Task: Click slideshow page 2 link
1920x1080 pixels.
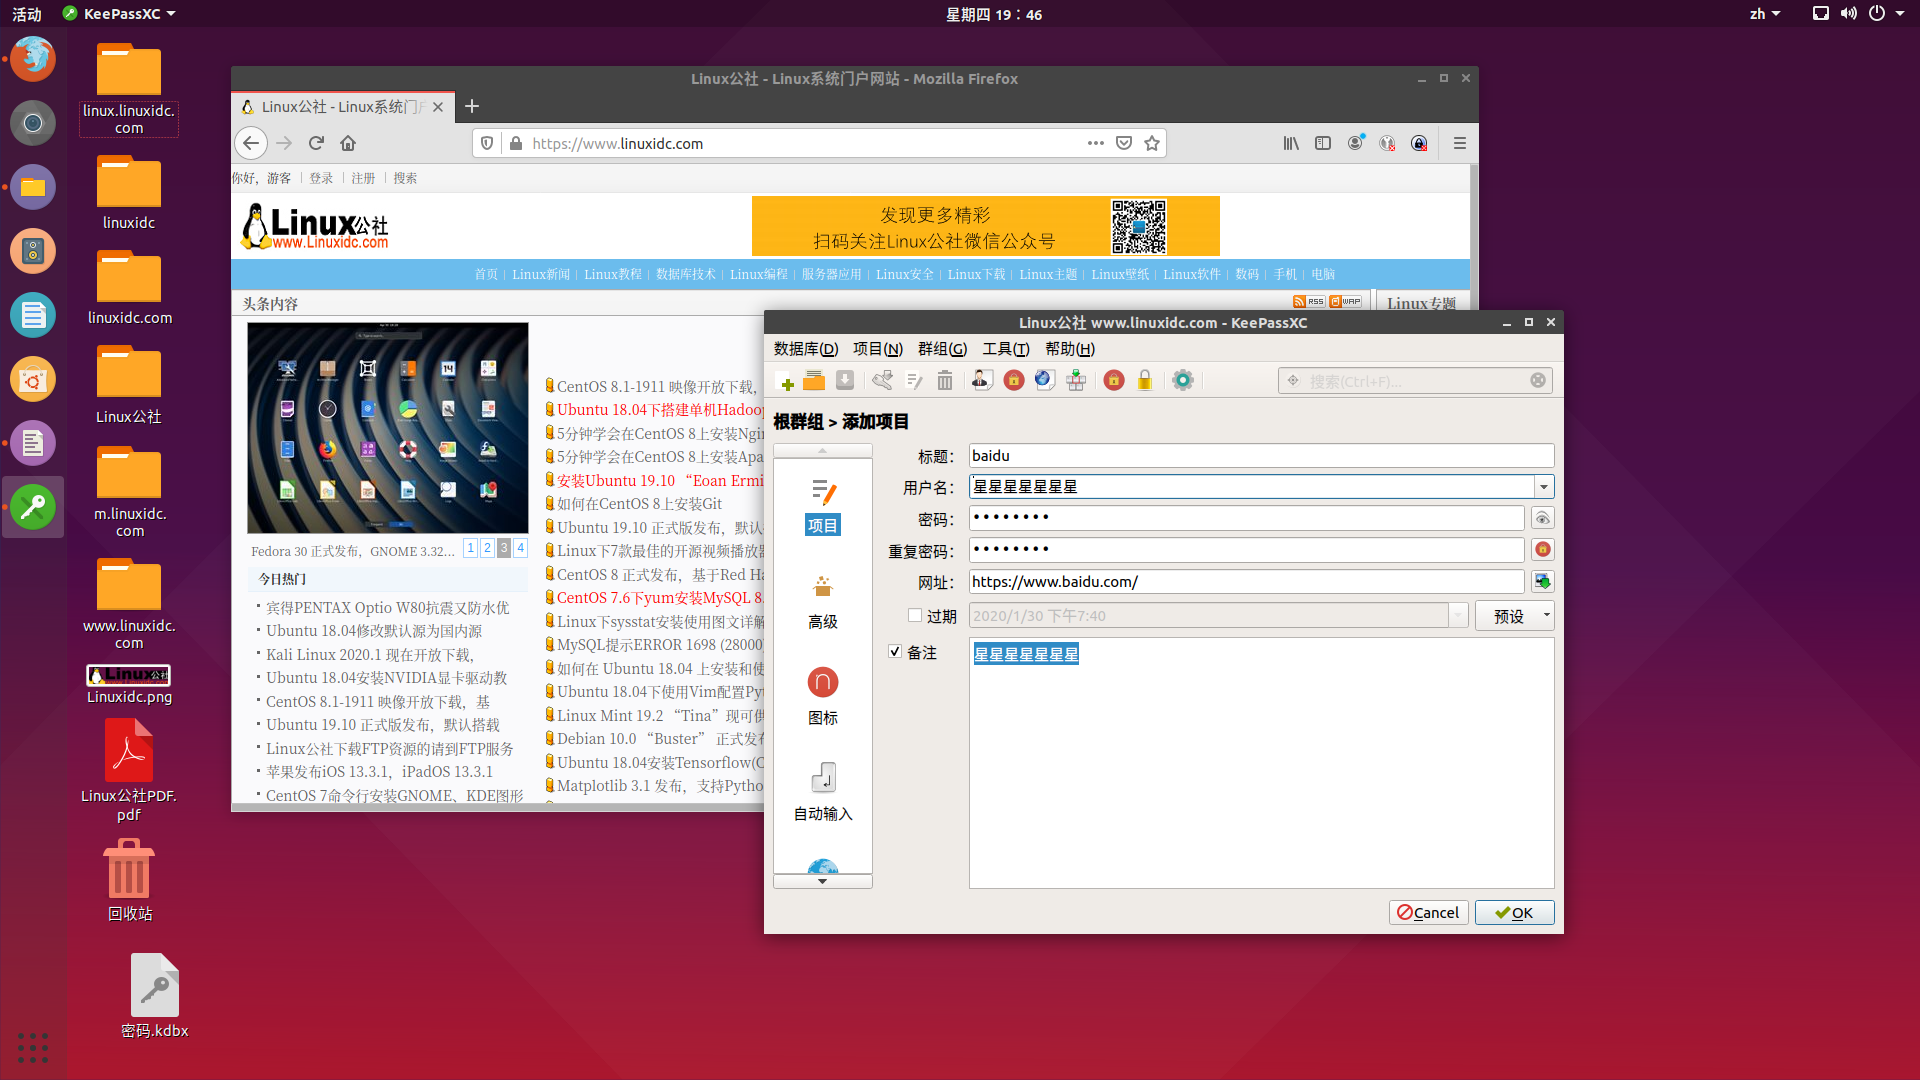Action: 487,548
